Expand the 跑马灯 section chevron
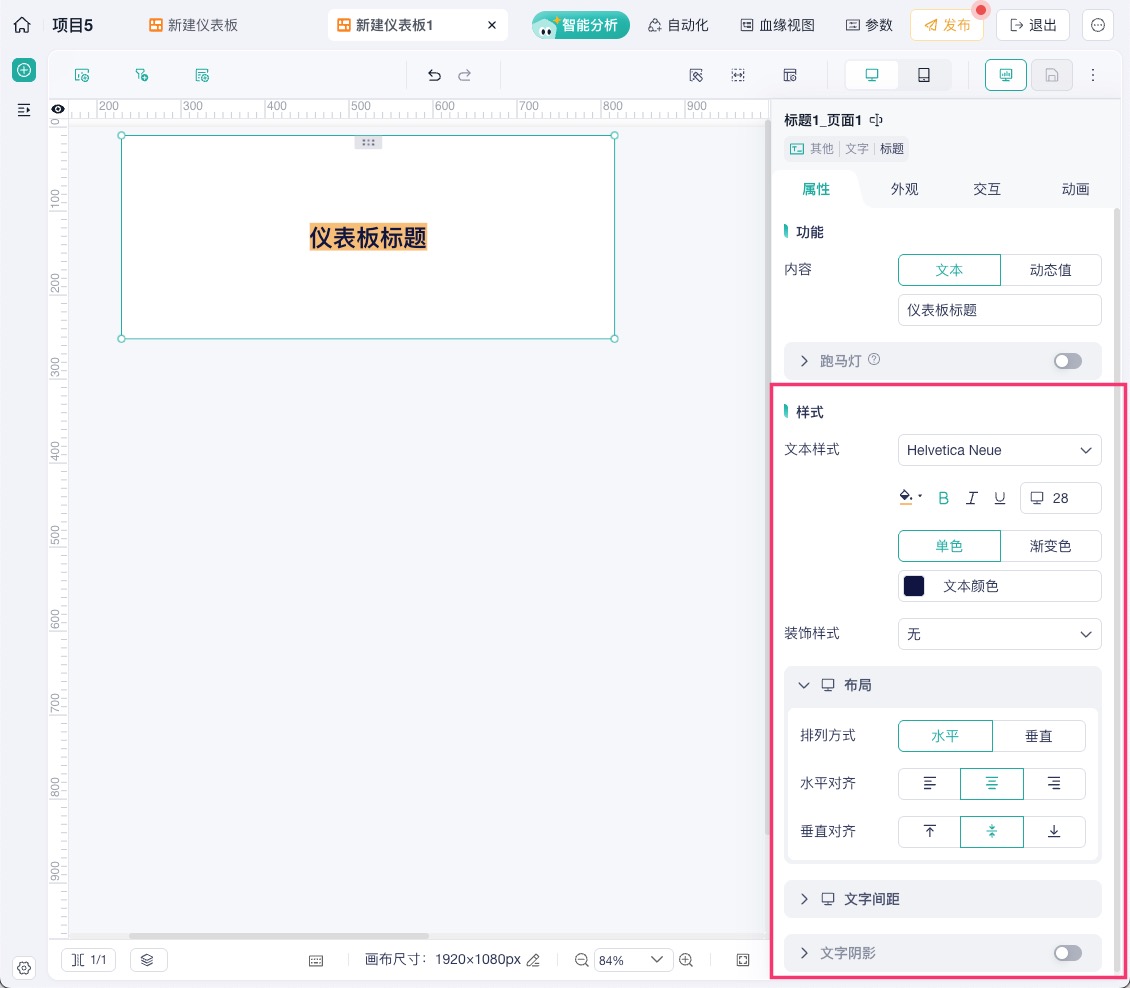The width and height of the screenshot is (1130, 988). [x=804, y=361]
